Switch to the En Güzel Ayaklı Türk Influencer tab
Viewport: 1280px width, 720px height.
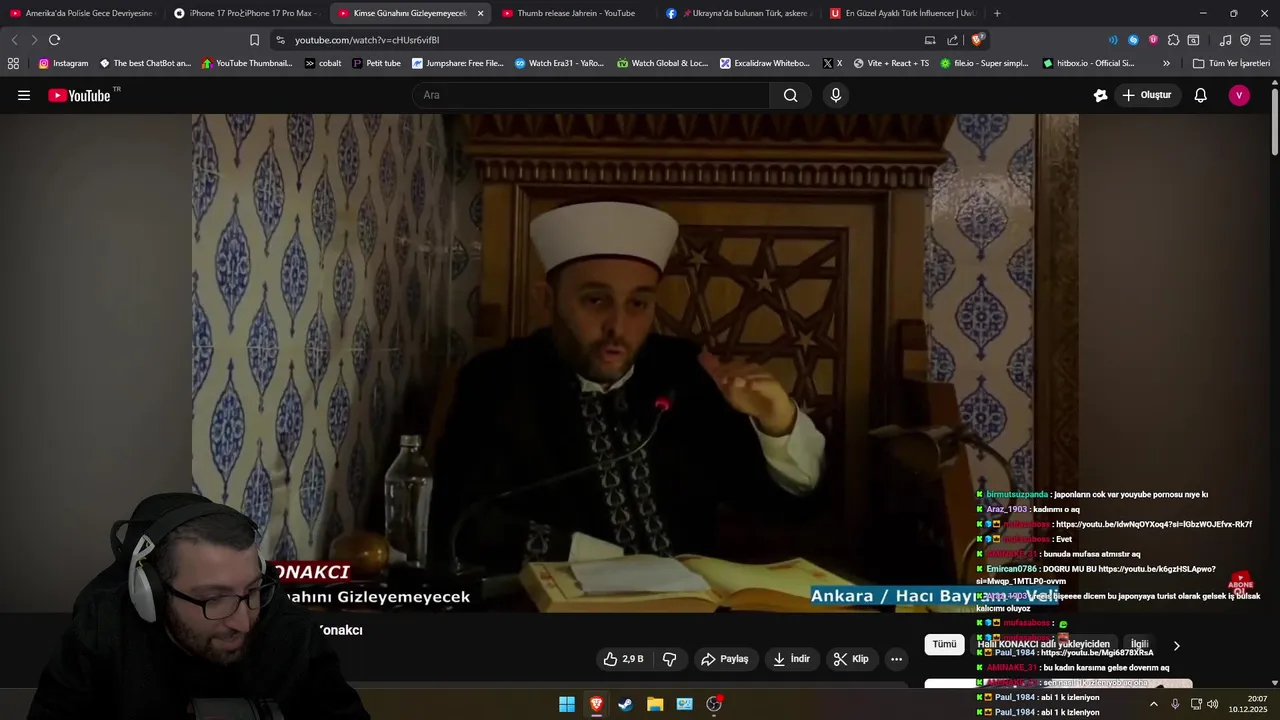click(x=901, y=13)
